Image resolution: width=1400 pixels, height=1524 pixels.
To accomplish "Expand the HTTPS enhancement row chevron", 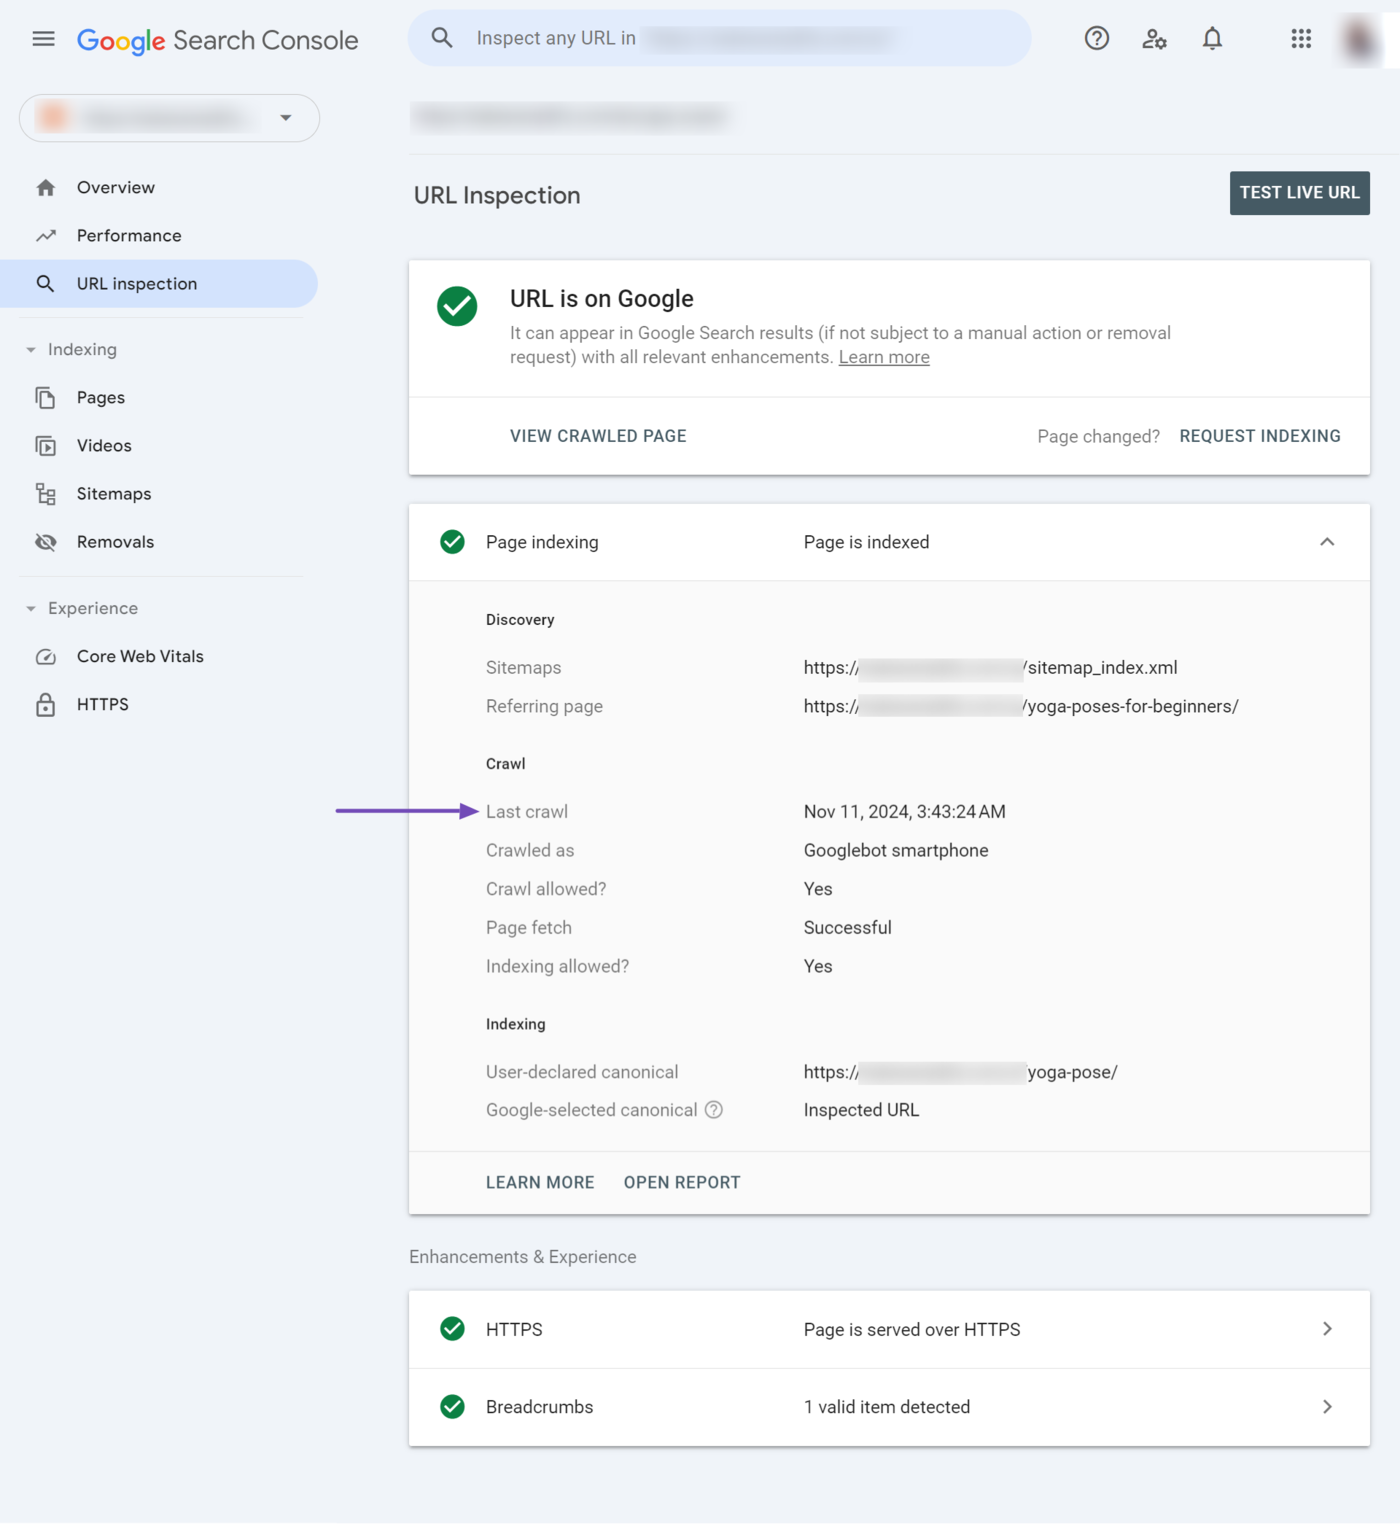I will 1327,1329.
